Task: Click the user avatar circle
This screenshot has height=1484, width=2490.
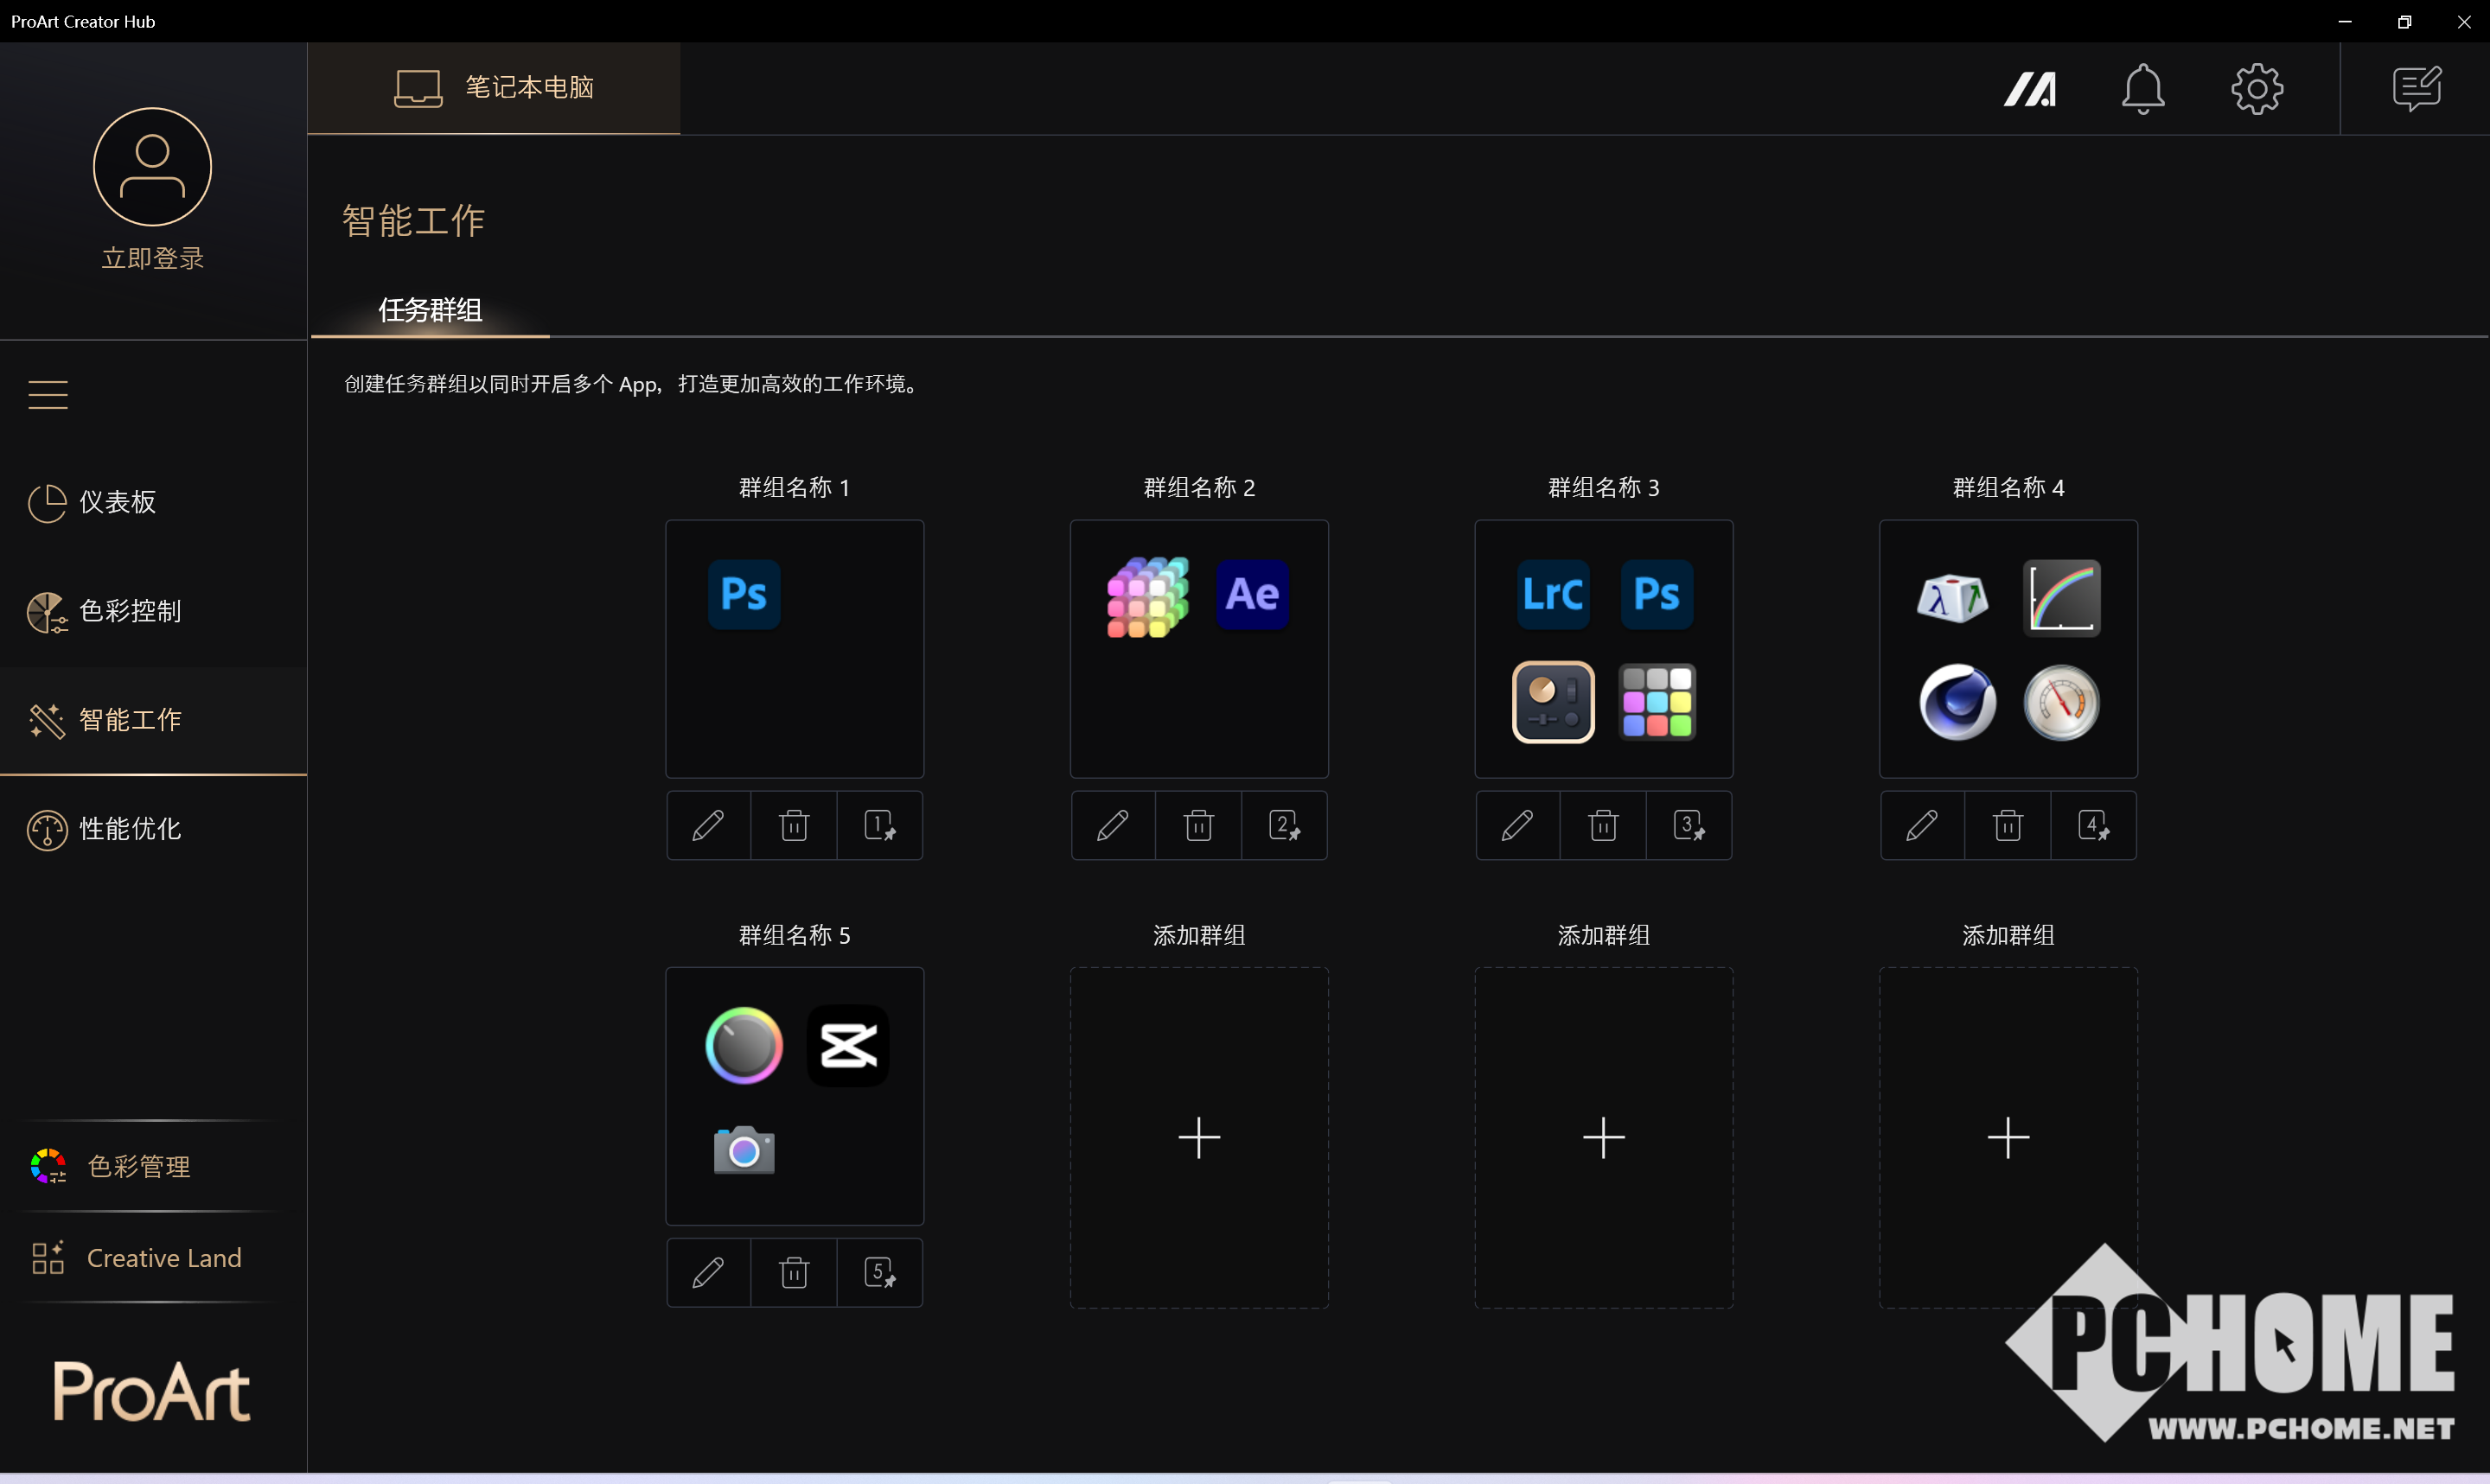Action: 153,167
